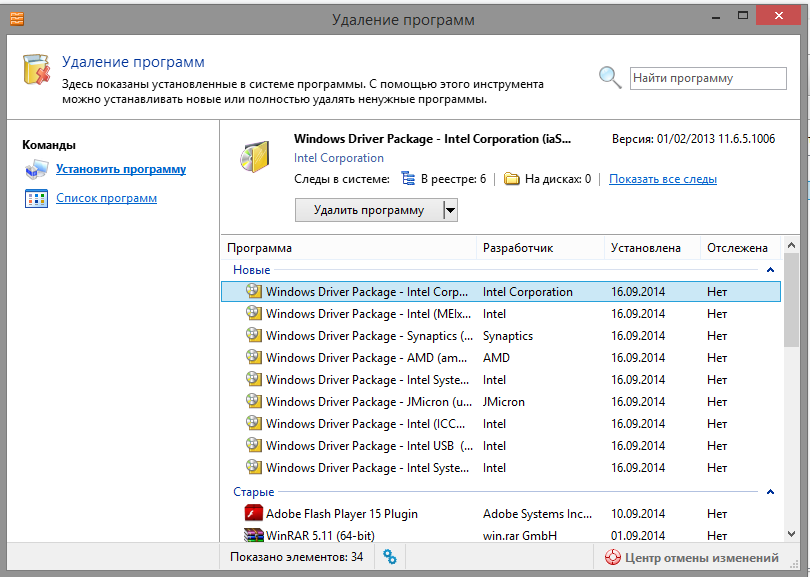Click the program list grid icon
Screen dimensions: 810x577
pos(36,198)
